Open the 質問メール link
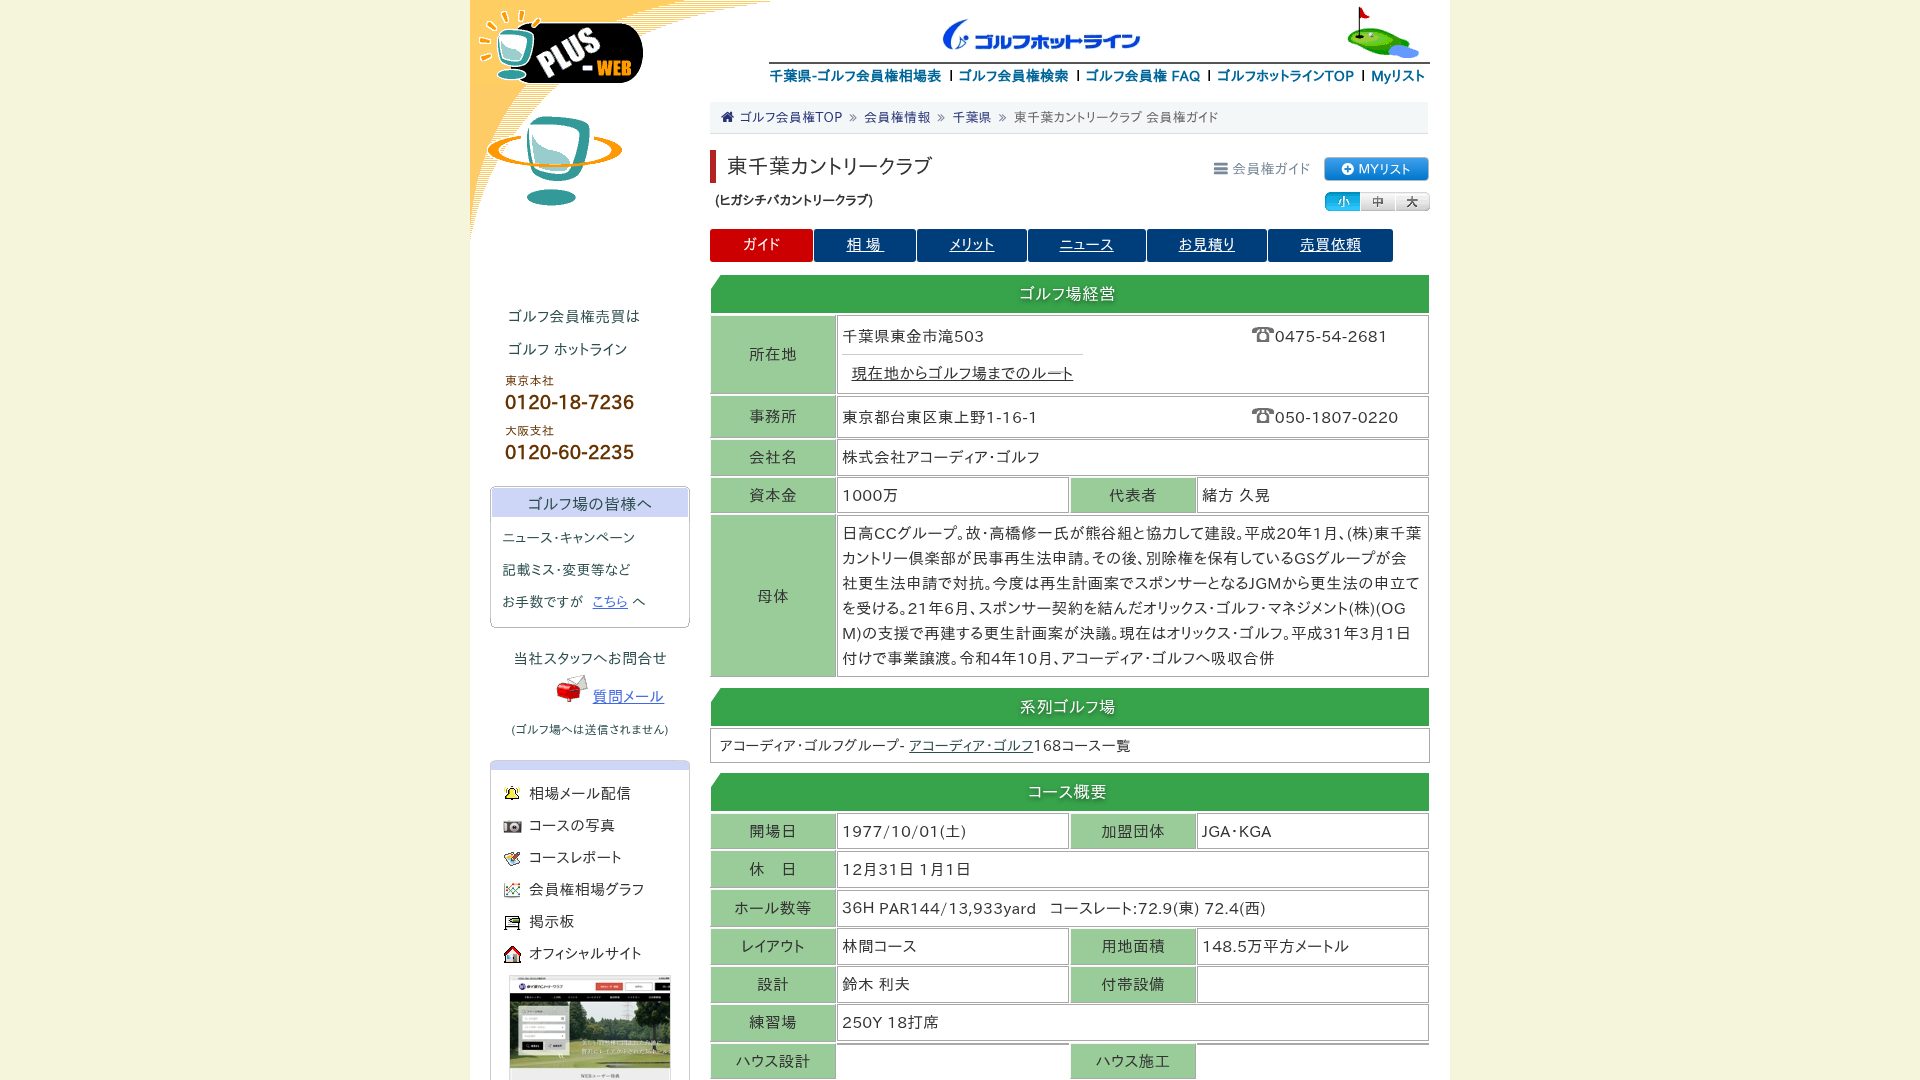The height and width of the screenshot is (1080, 1920). (628, 696)
